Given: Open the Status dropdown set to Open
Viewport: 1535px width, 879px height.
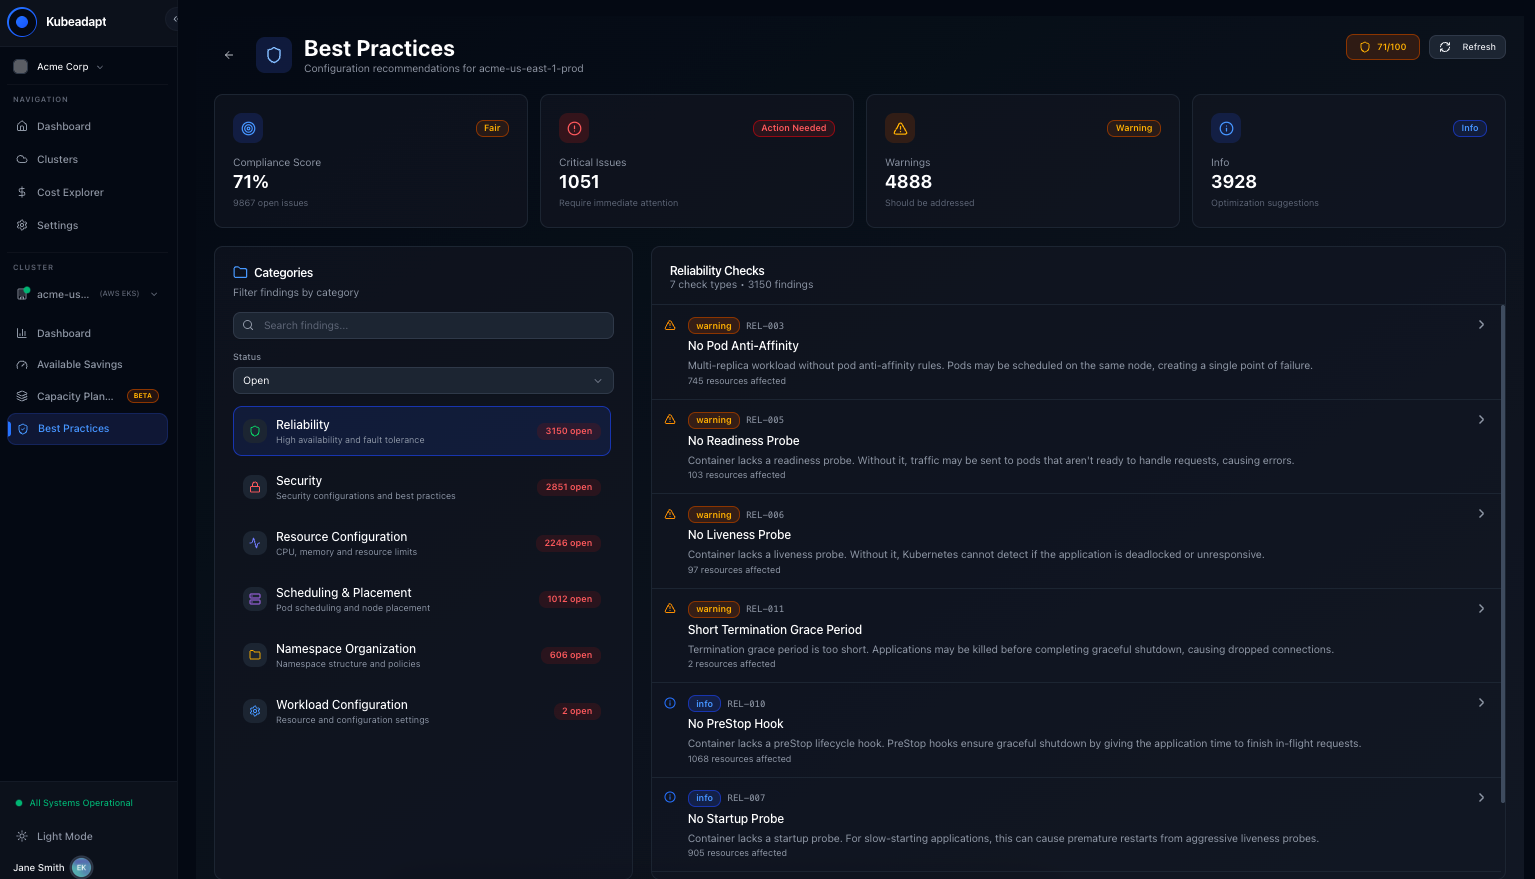Looking at the screenshot, I should pos(423,381).
